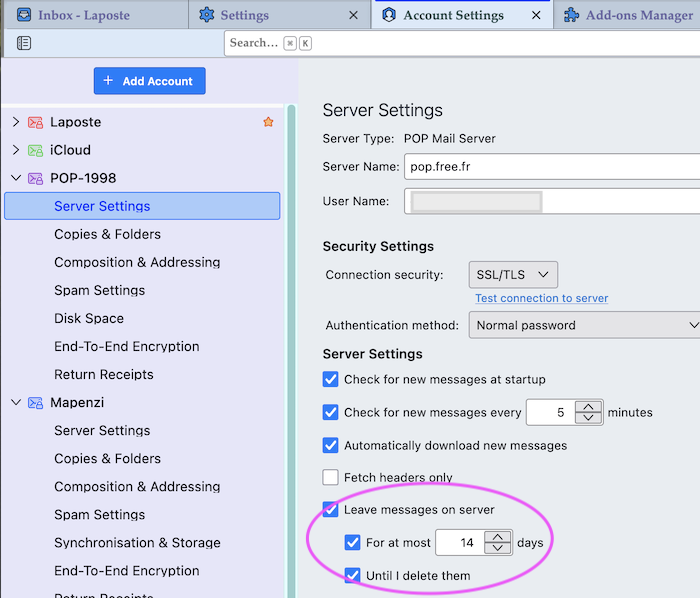Toggle Leave messages on server
The width and height of the screenshot is (700, 598).
[330, 510]
